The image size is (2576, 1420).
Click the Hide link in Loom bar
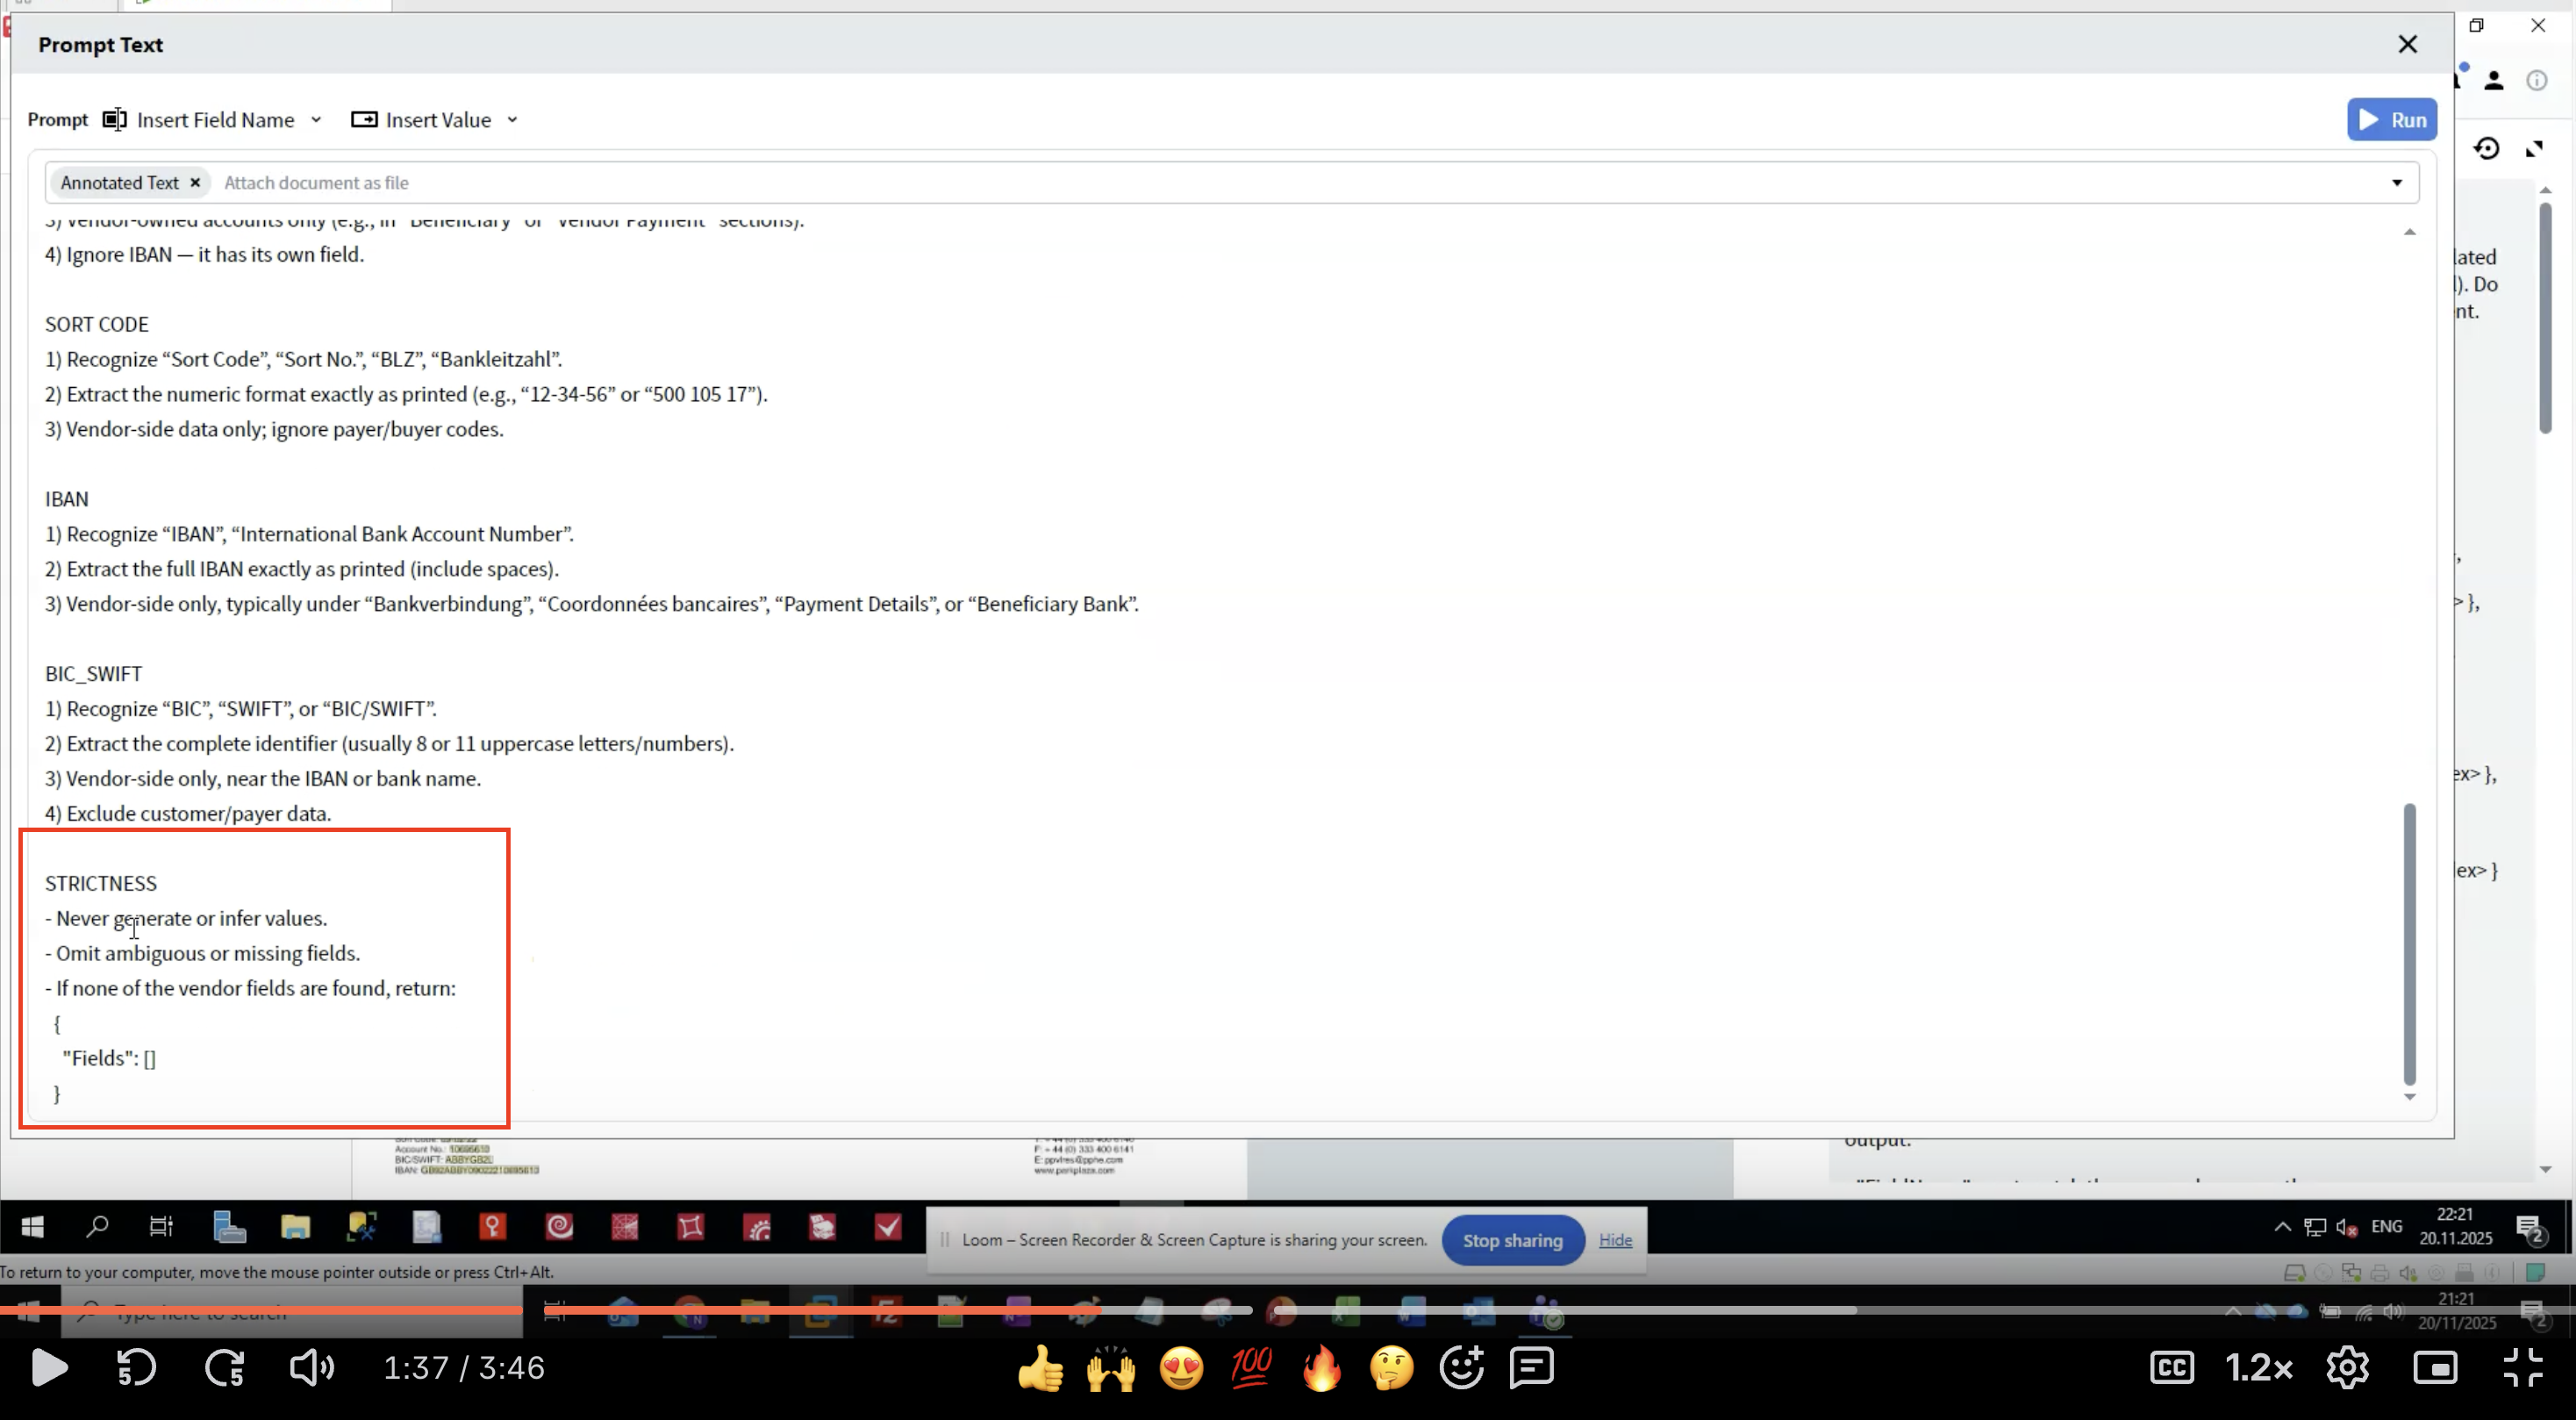tap(1615, 1240)
